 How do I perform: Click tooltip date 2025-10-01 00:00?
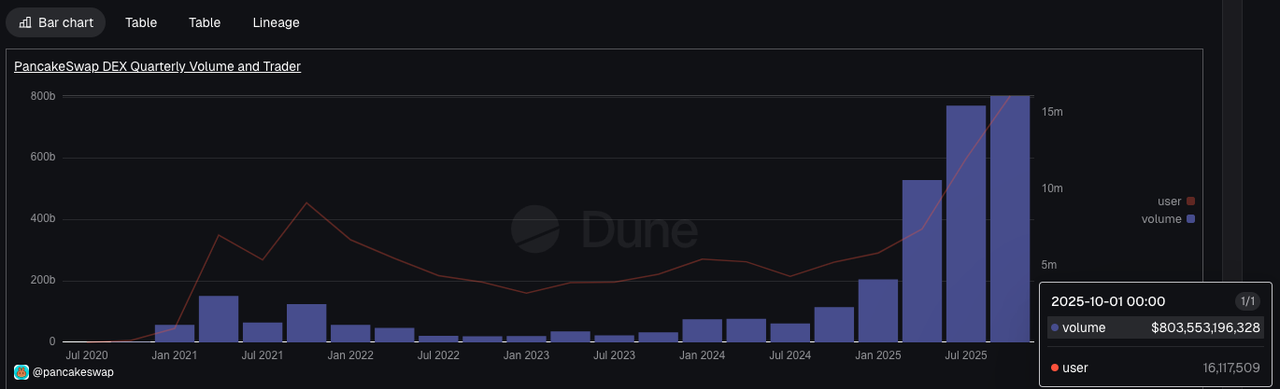[1108, 301]
